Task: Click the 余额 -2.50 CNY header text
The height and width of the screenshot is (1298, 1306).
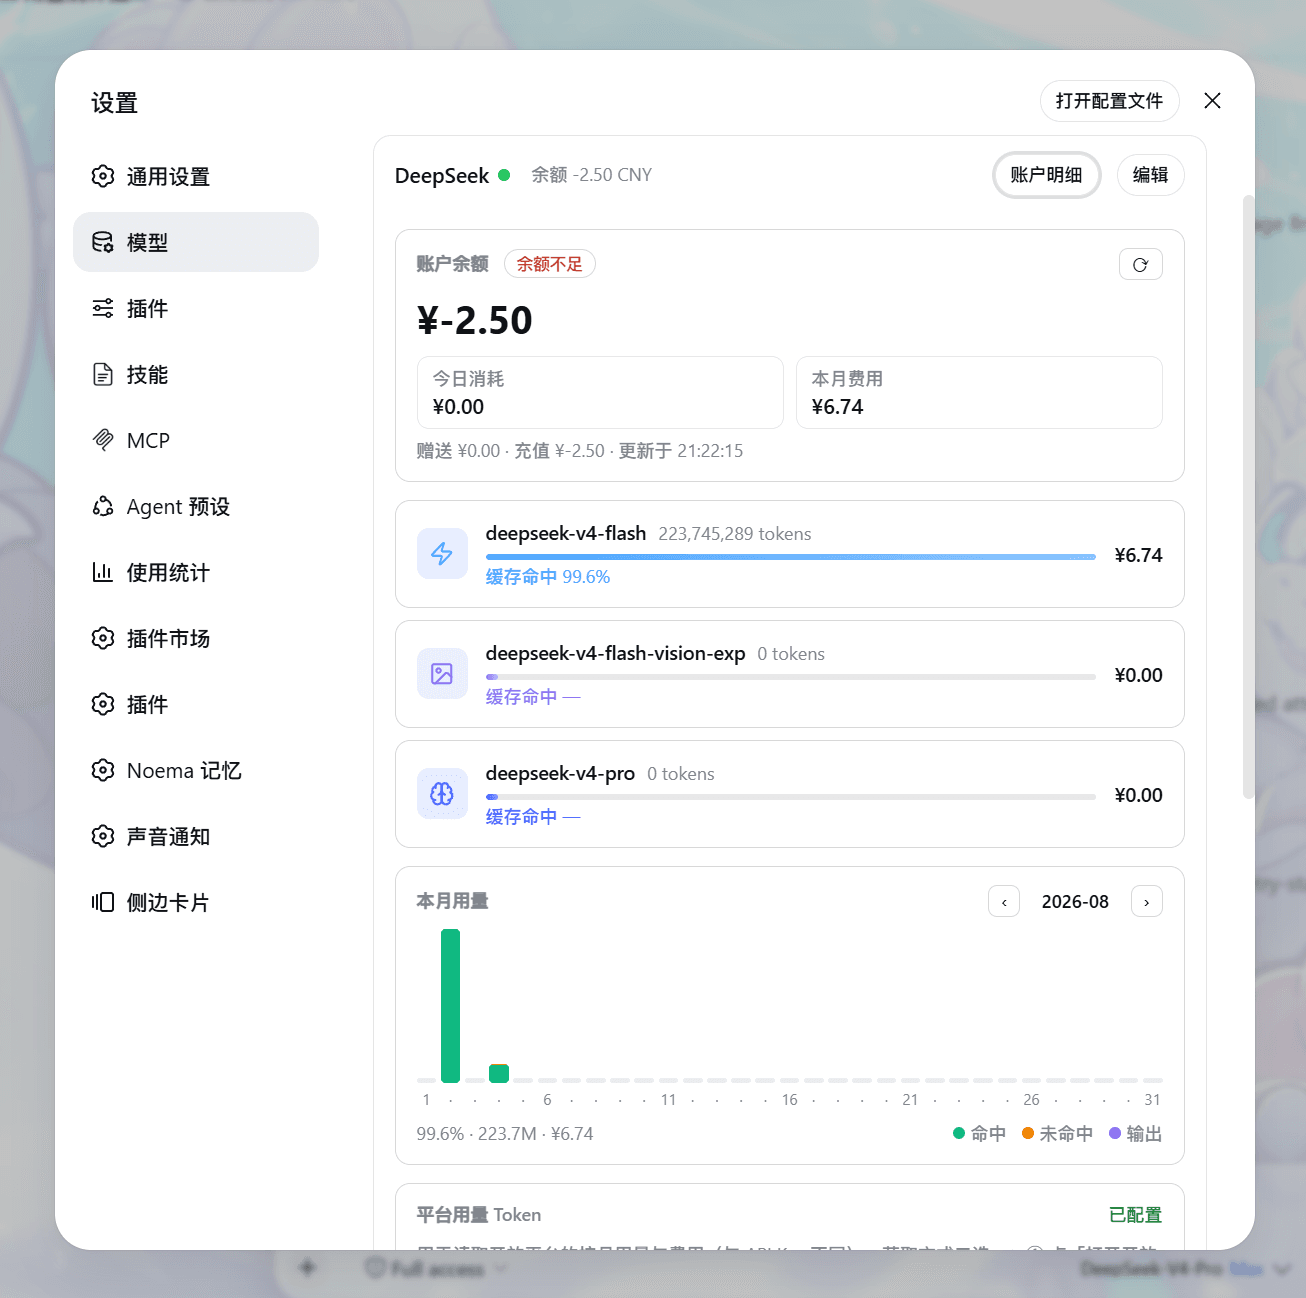Action: coord(591,175)
